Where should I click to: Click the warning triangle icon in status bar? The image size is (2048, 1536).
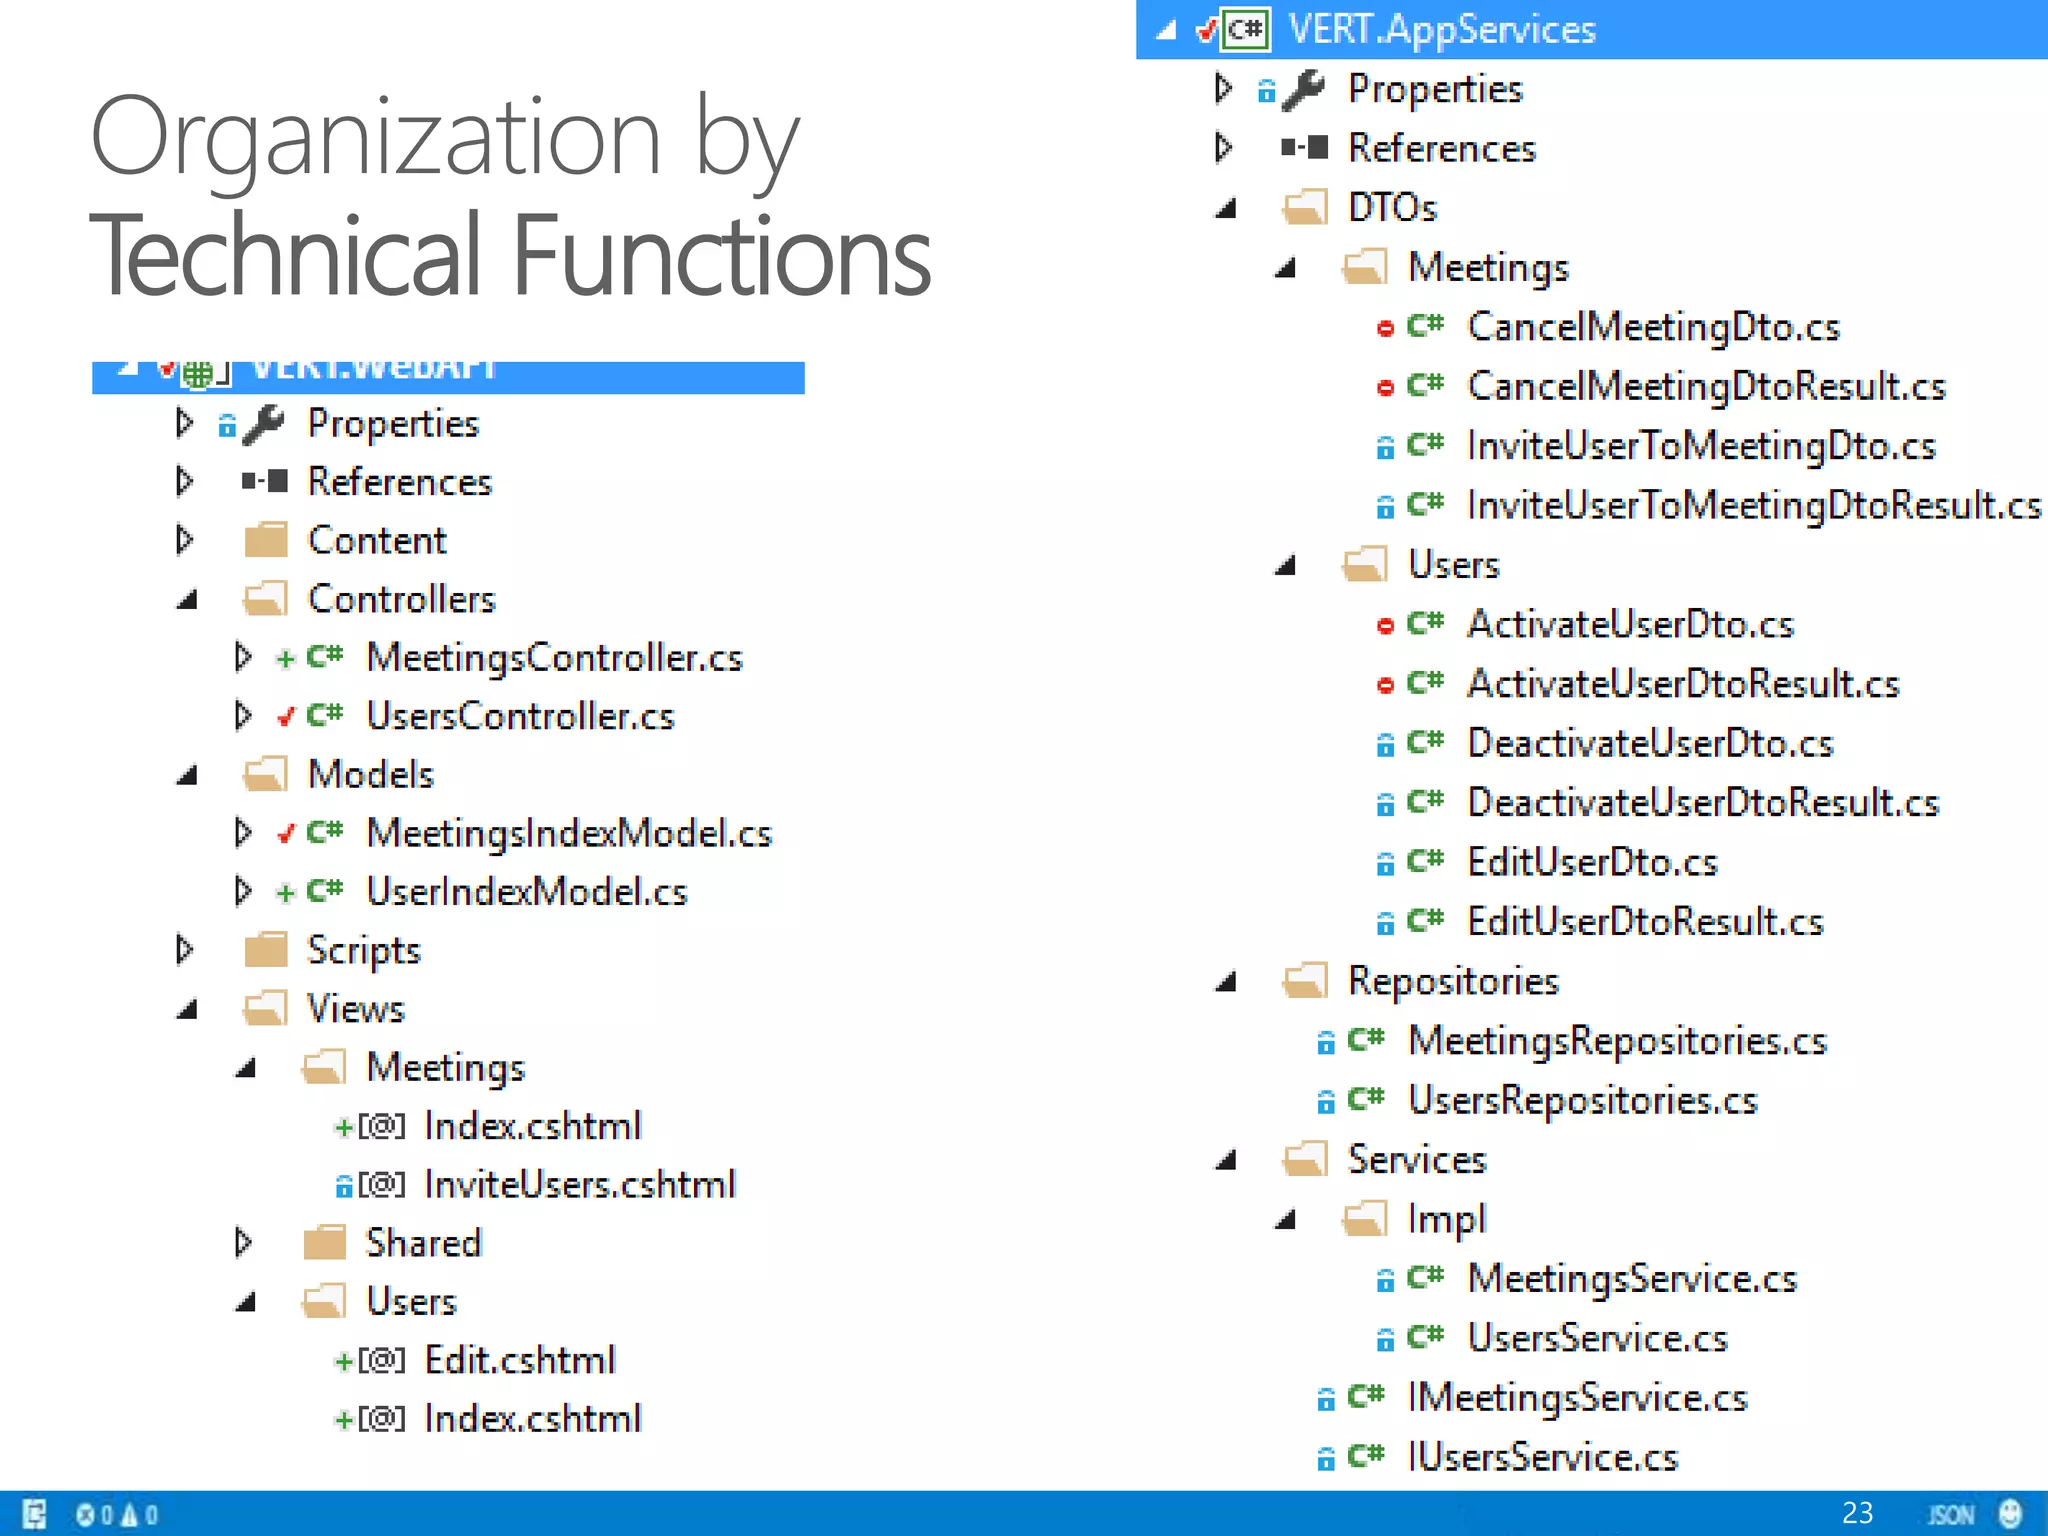click(128, 1515)
